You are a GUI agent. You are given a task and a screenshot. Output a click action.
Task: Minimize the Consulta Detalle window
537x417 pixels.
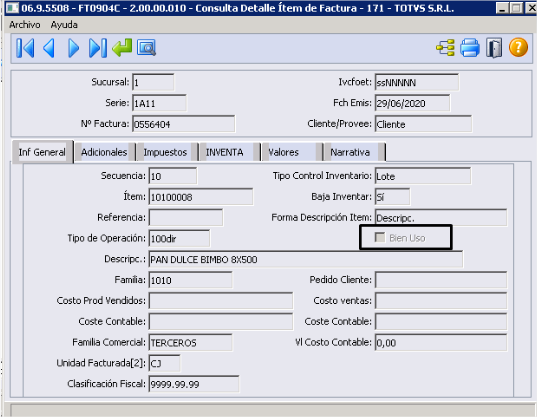point(502,8)
